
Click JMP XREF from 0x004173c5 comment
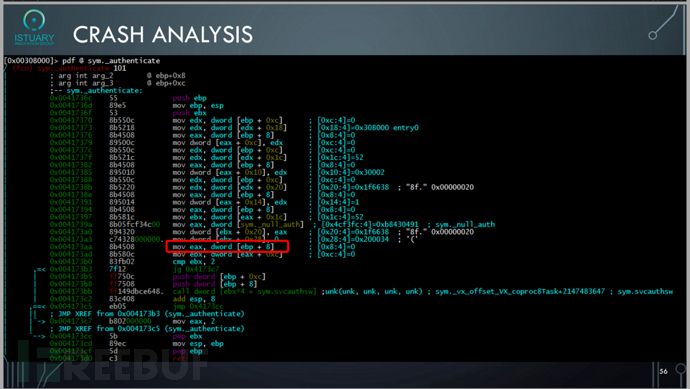[x=147, y=329]
